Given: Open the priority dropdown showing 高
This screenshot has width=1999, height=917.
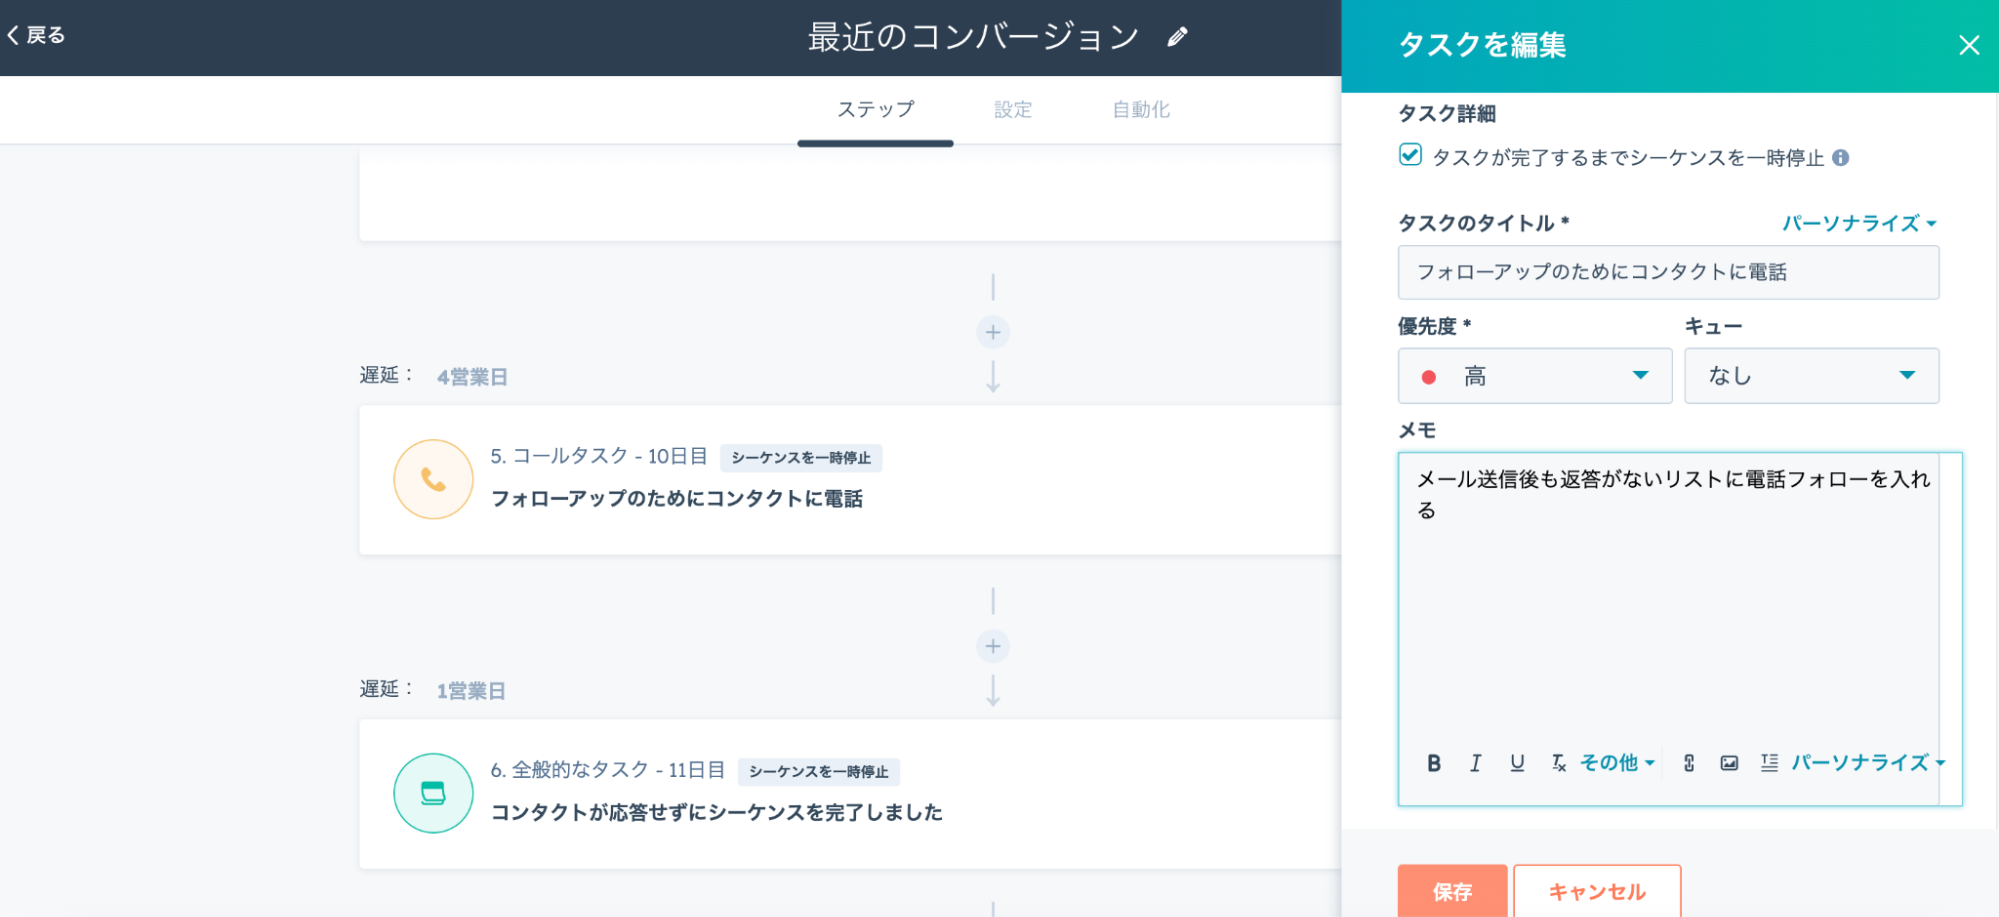Looking at the screenshot, I should pyautogui.click(x=1534, y=376).
